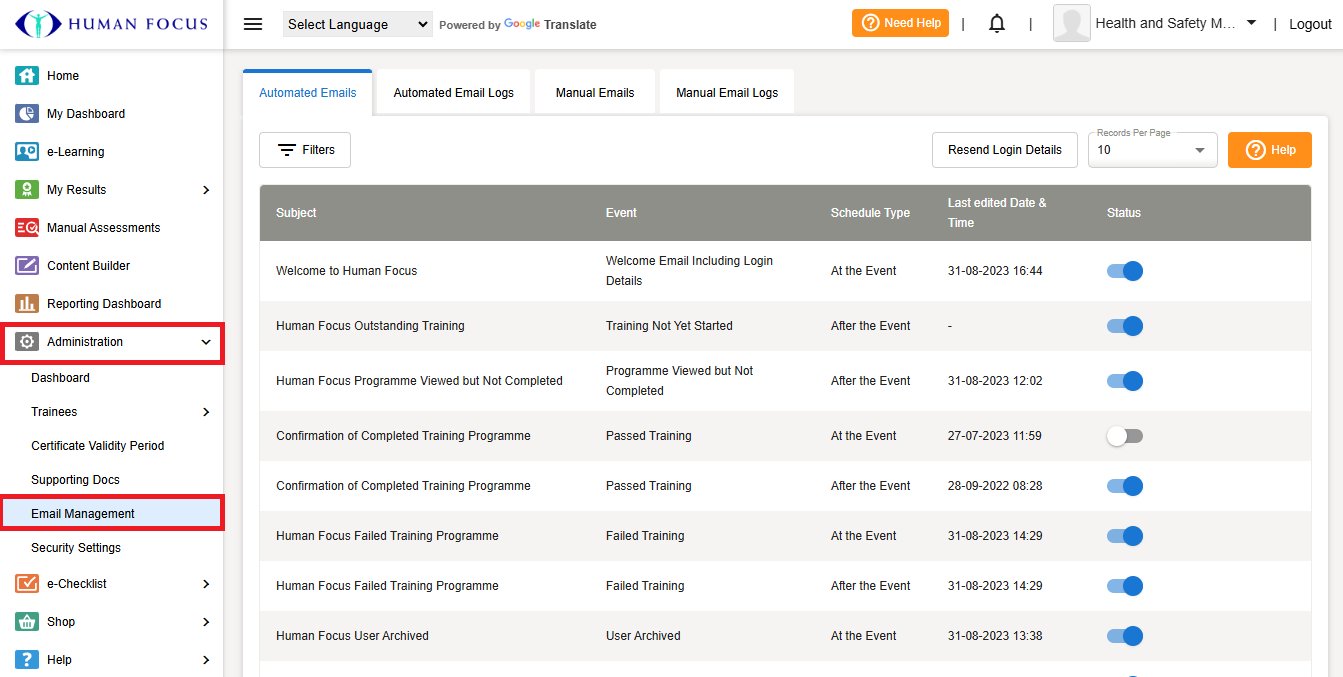Click the e-Learning sidebar icon
Viewport: 1343px width, 677px height.
(27, 152)
